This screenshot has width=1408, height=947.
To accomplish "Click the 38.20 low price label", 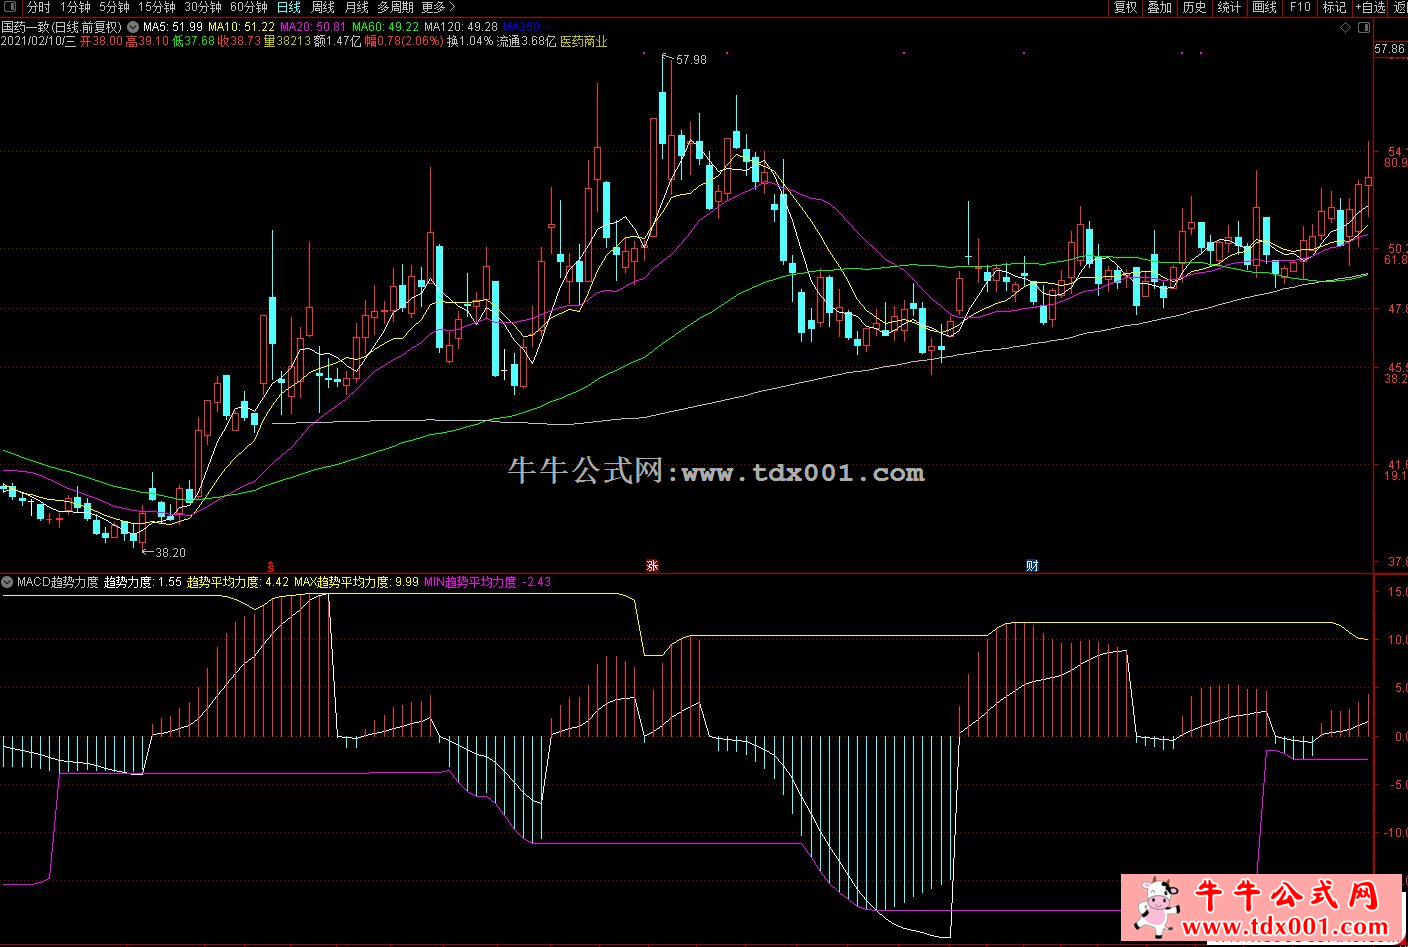I will point(170,552).
